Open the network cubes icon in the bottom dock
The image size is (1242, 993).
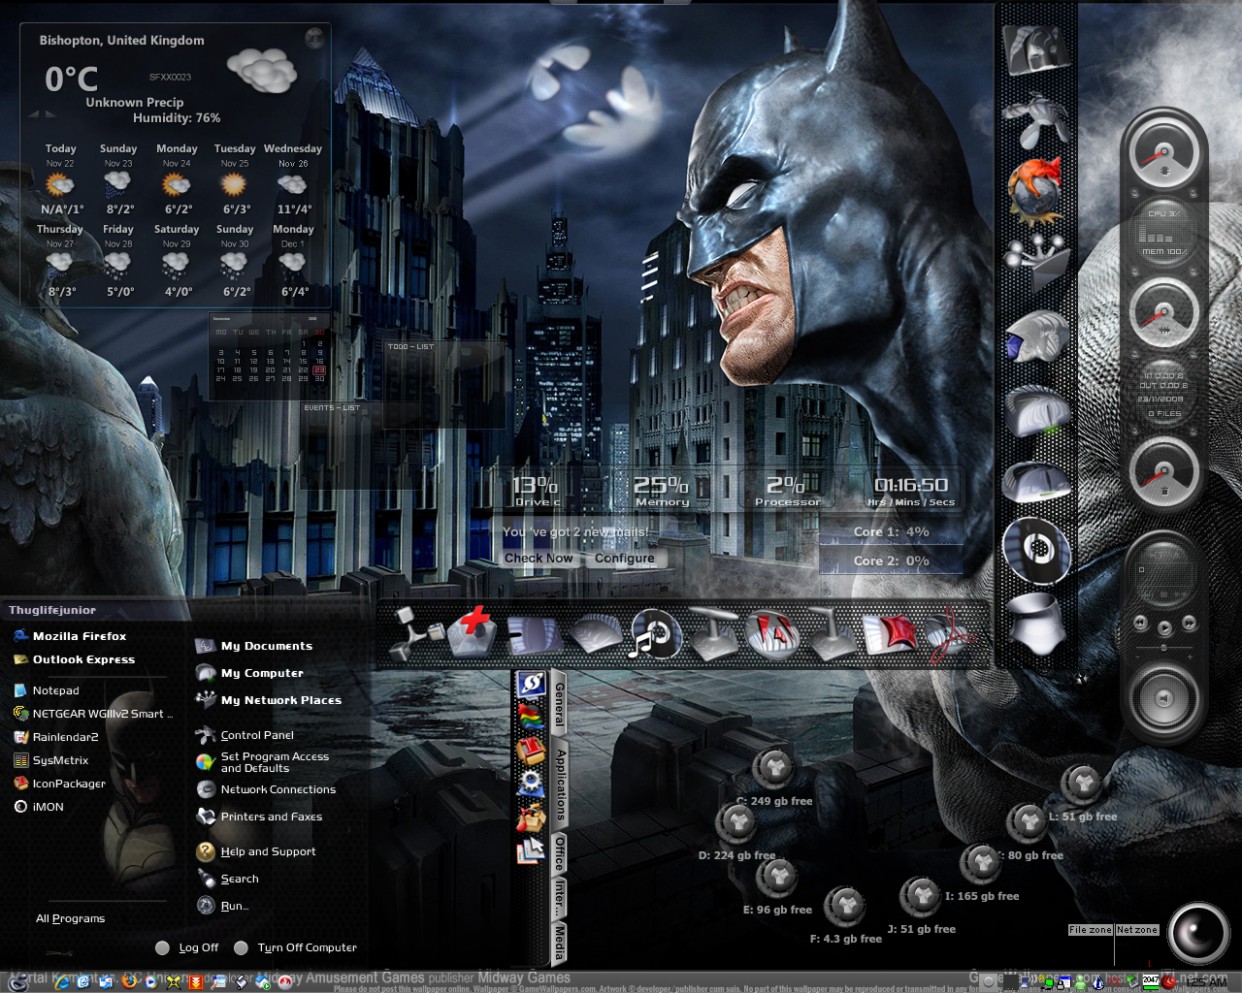(415, 634)
